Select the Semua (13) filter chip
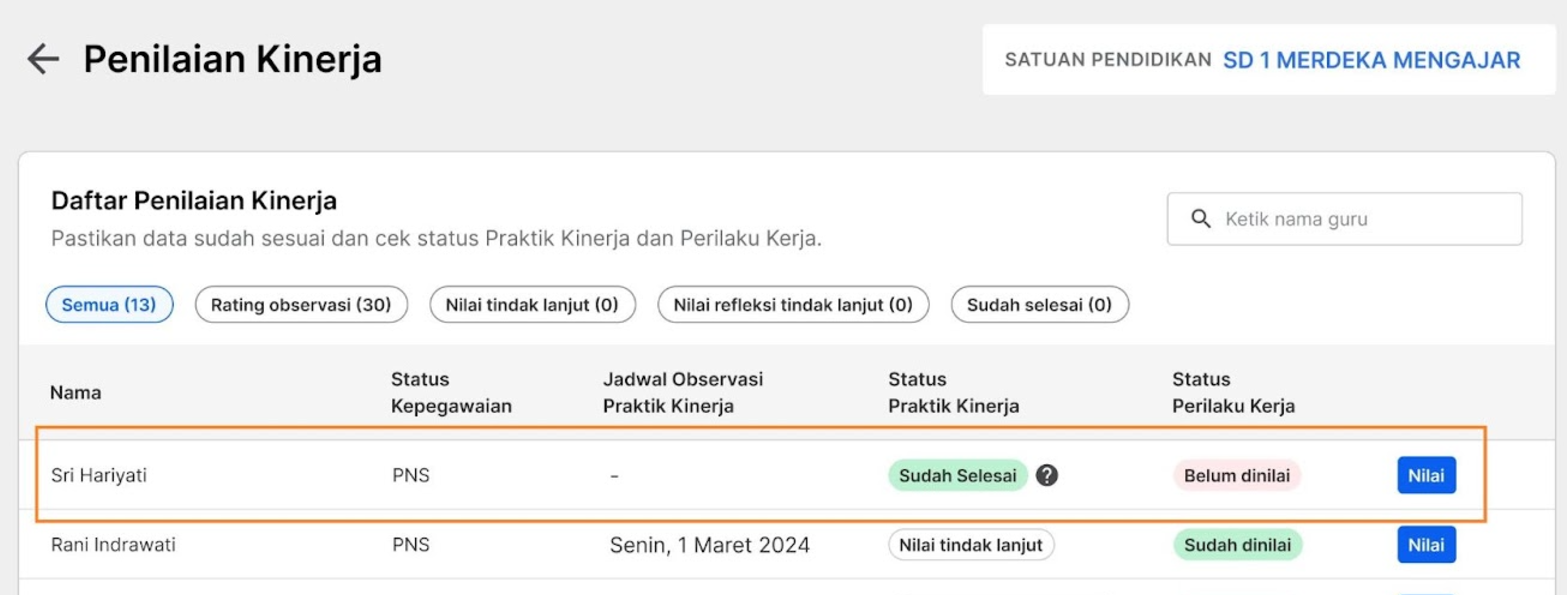The width and height of the screenshot is (1567, 595). point(109,305)
